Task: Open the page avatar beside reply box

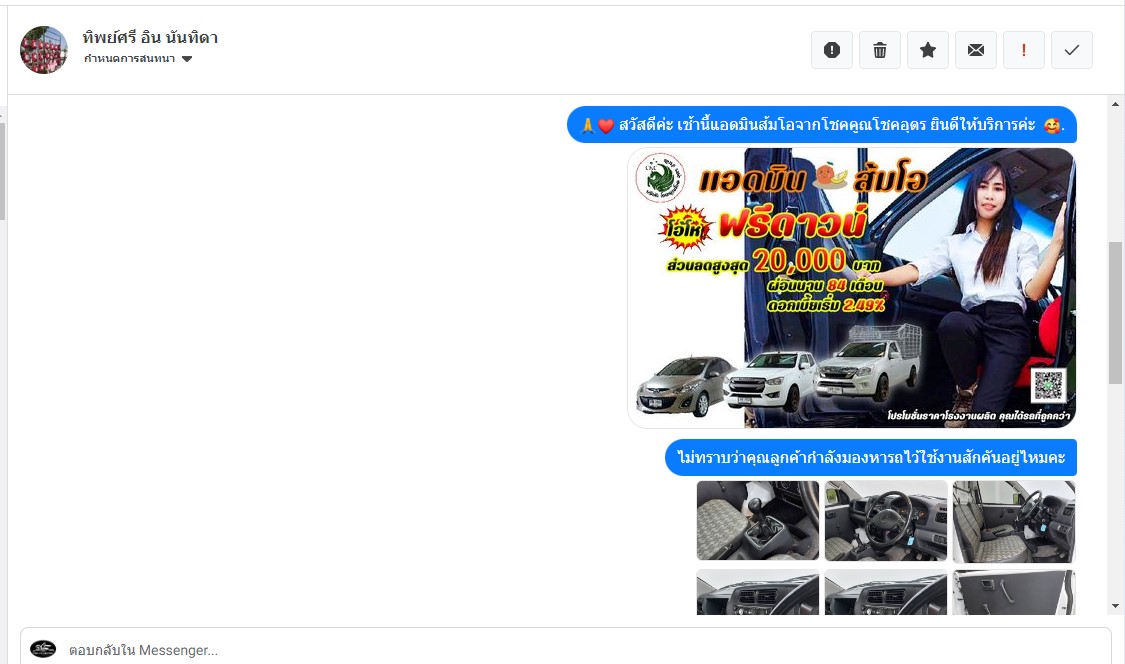Action: pos(43,649)
